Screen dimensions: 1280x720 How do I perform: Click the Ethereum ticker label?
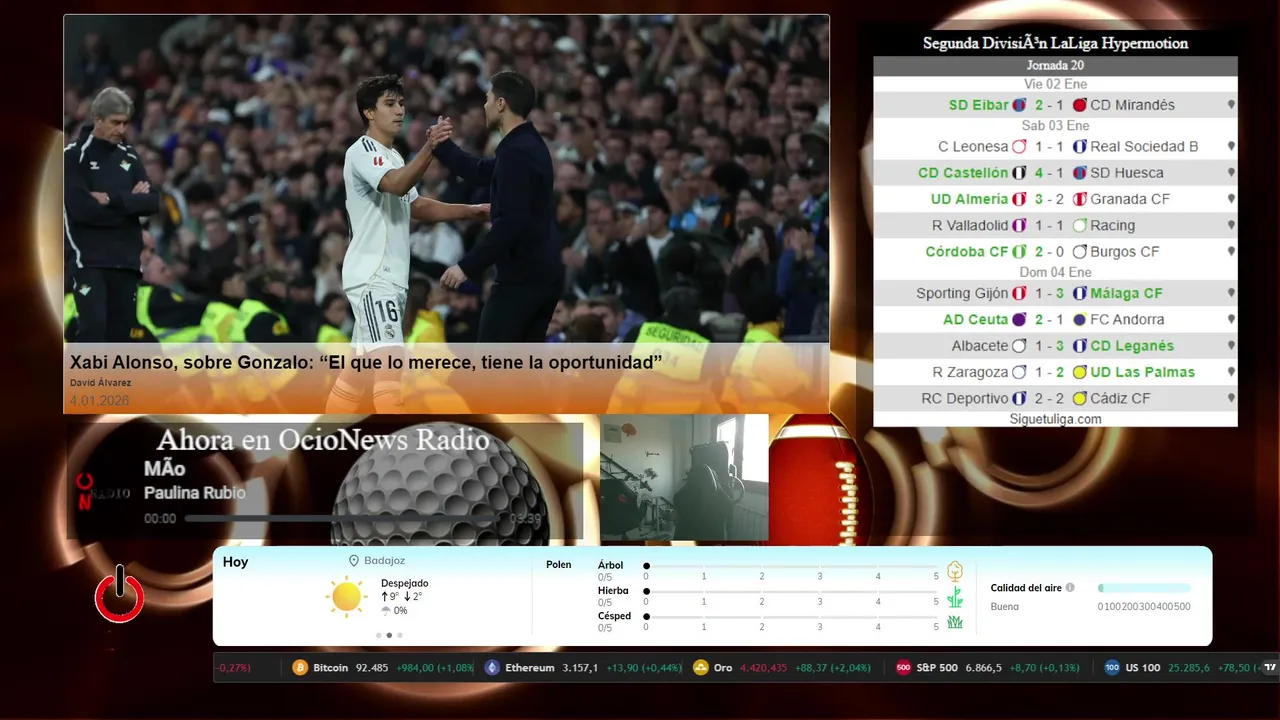point(530,668)
